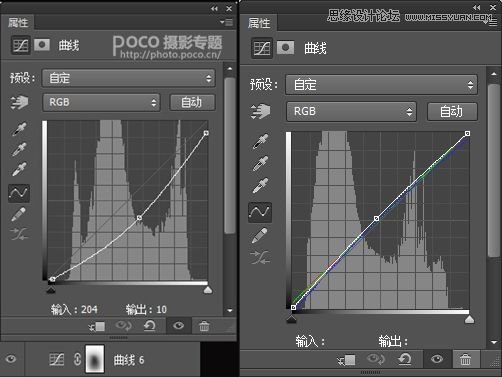This screenshot has height=377, width=502.
Task: Click right panel scrollbar down arrow
Action: [494, 342]
